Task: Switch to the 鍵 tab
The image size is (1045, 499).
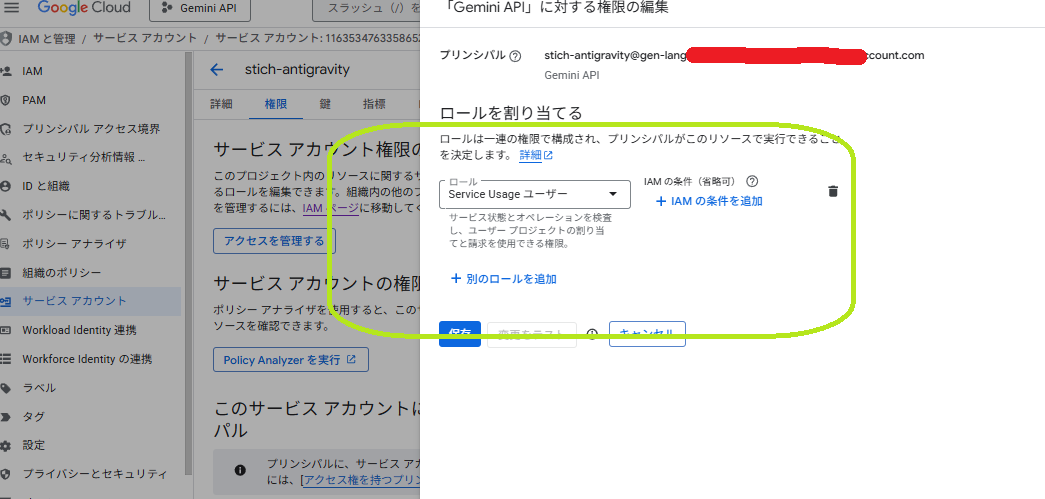Action: tap(325, 104)
